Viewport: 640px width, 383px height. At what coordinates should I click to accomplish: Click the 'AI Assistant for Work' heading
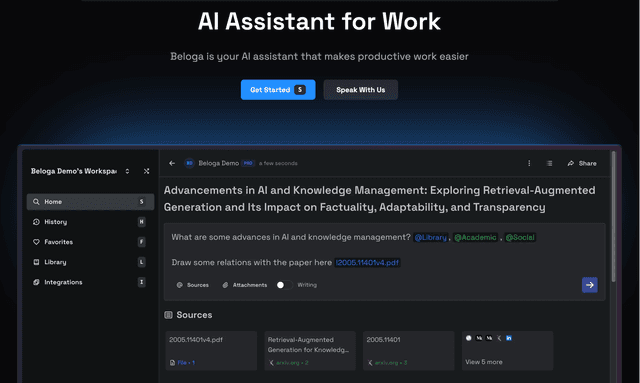[319, 21]
